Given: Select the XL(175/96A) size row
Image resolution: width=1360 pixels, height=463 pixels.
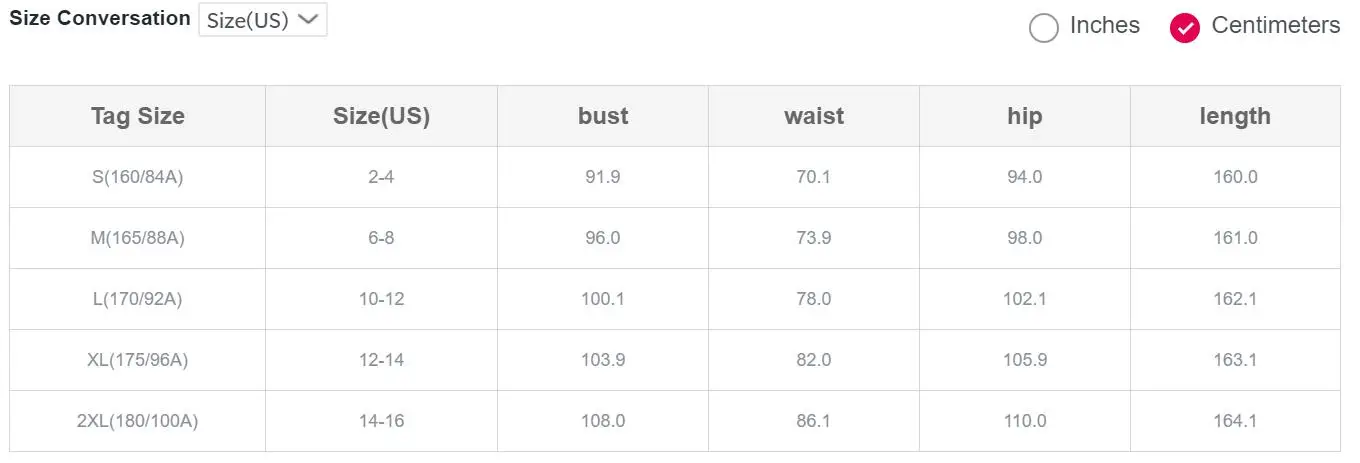Looking at the screenshot, I should tap(675, 360).
